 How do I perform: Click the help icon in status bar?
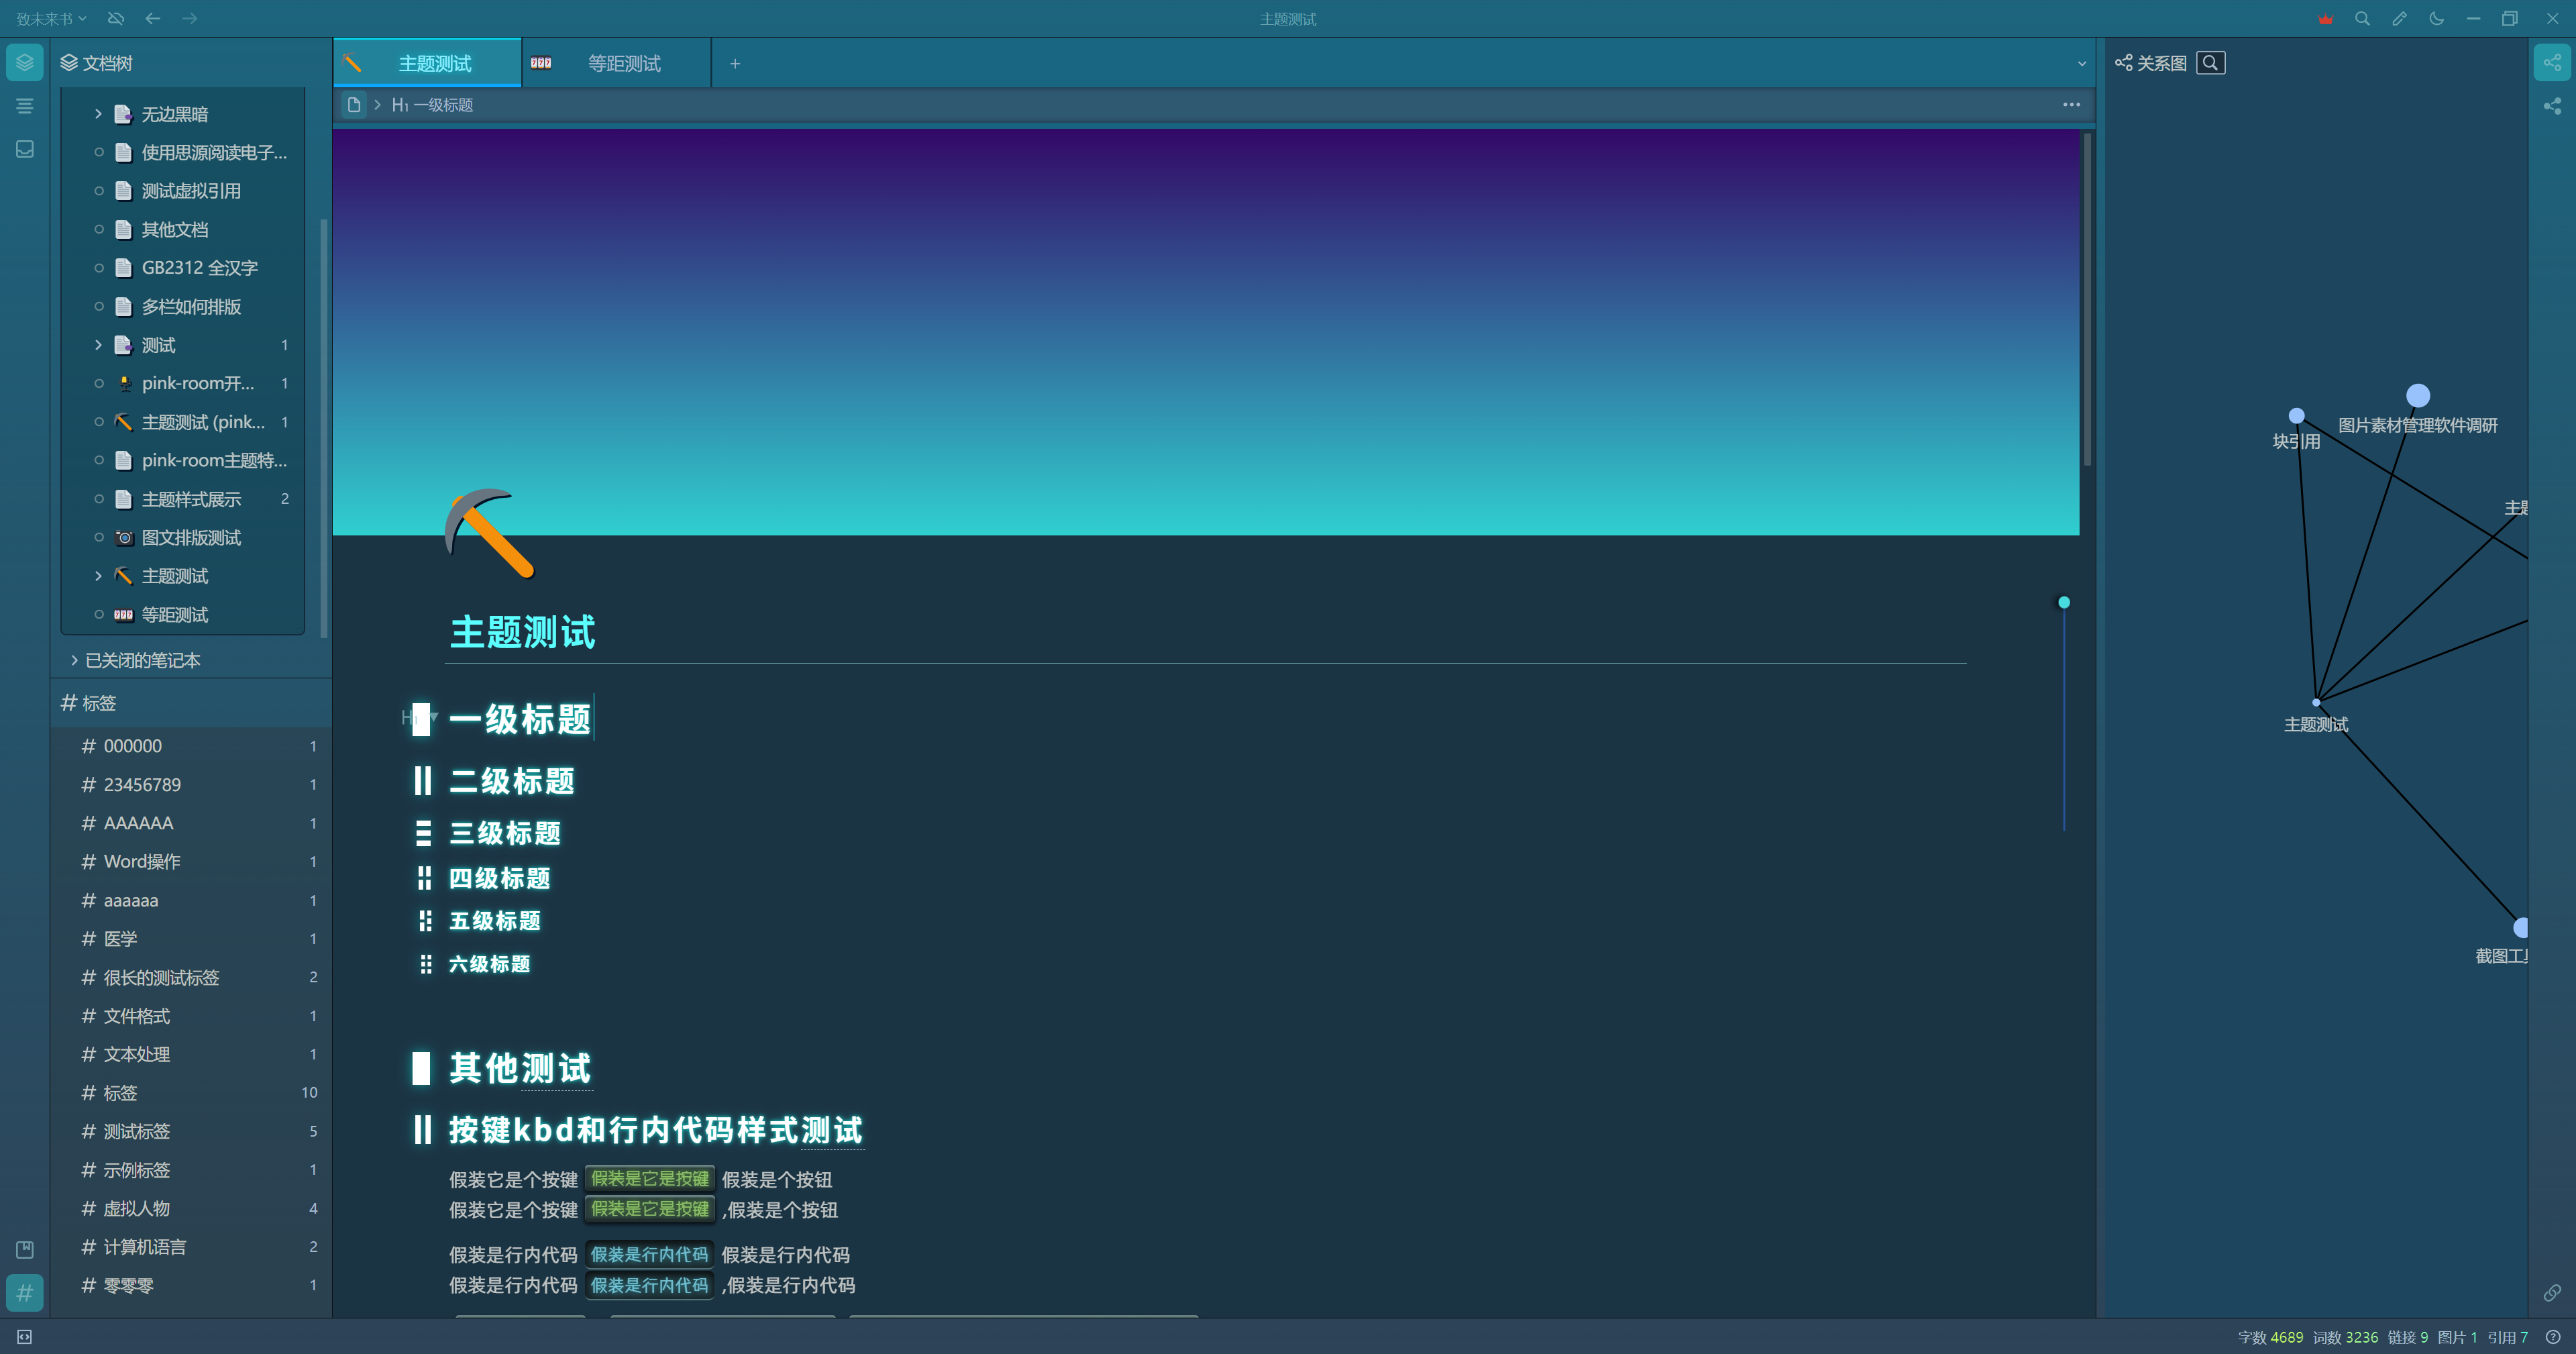coord(2553,1337)
